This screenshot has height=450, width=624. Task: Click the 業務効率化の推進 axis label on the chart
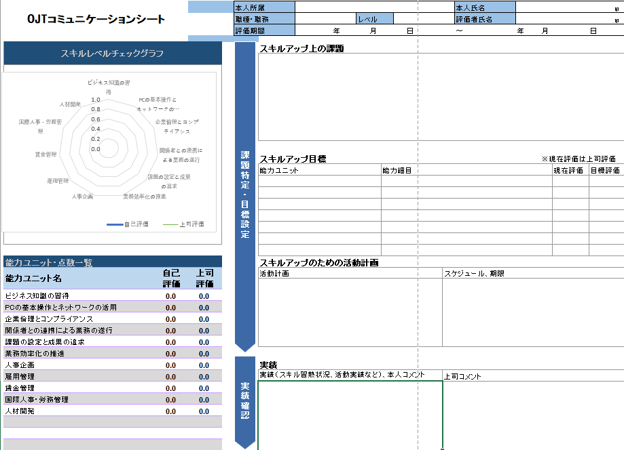pos(144,196)
